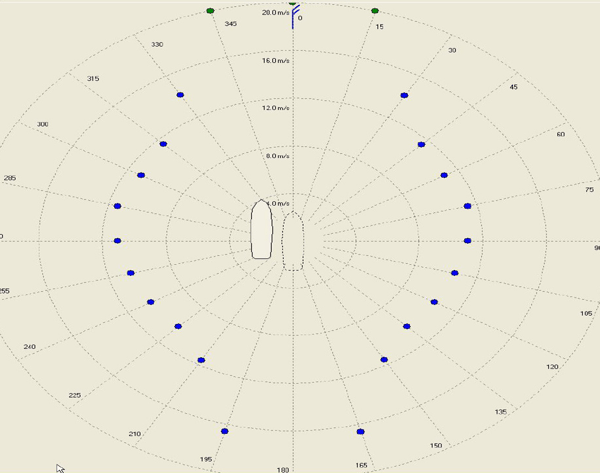The height and width of the screenshot is (473, 600).
Task: Select the blue marker on the 30° line
Action: click(404, 95)
